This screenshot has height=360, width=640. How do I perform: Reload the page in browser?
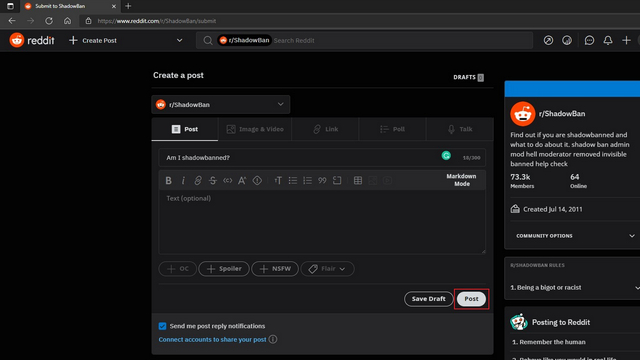pyautogui.click(x=49, y=21)
